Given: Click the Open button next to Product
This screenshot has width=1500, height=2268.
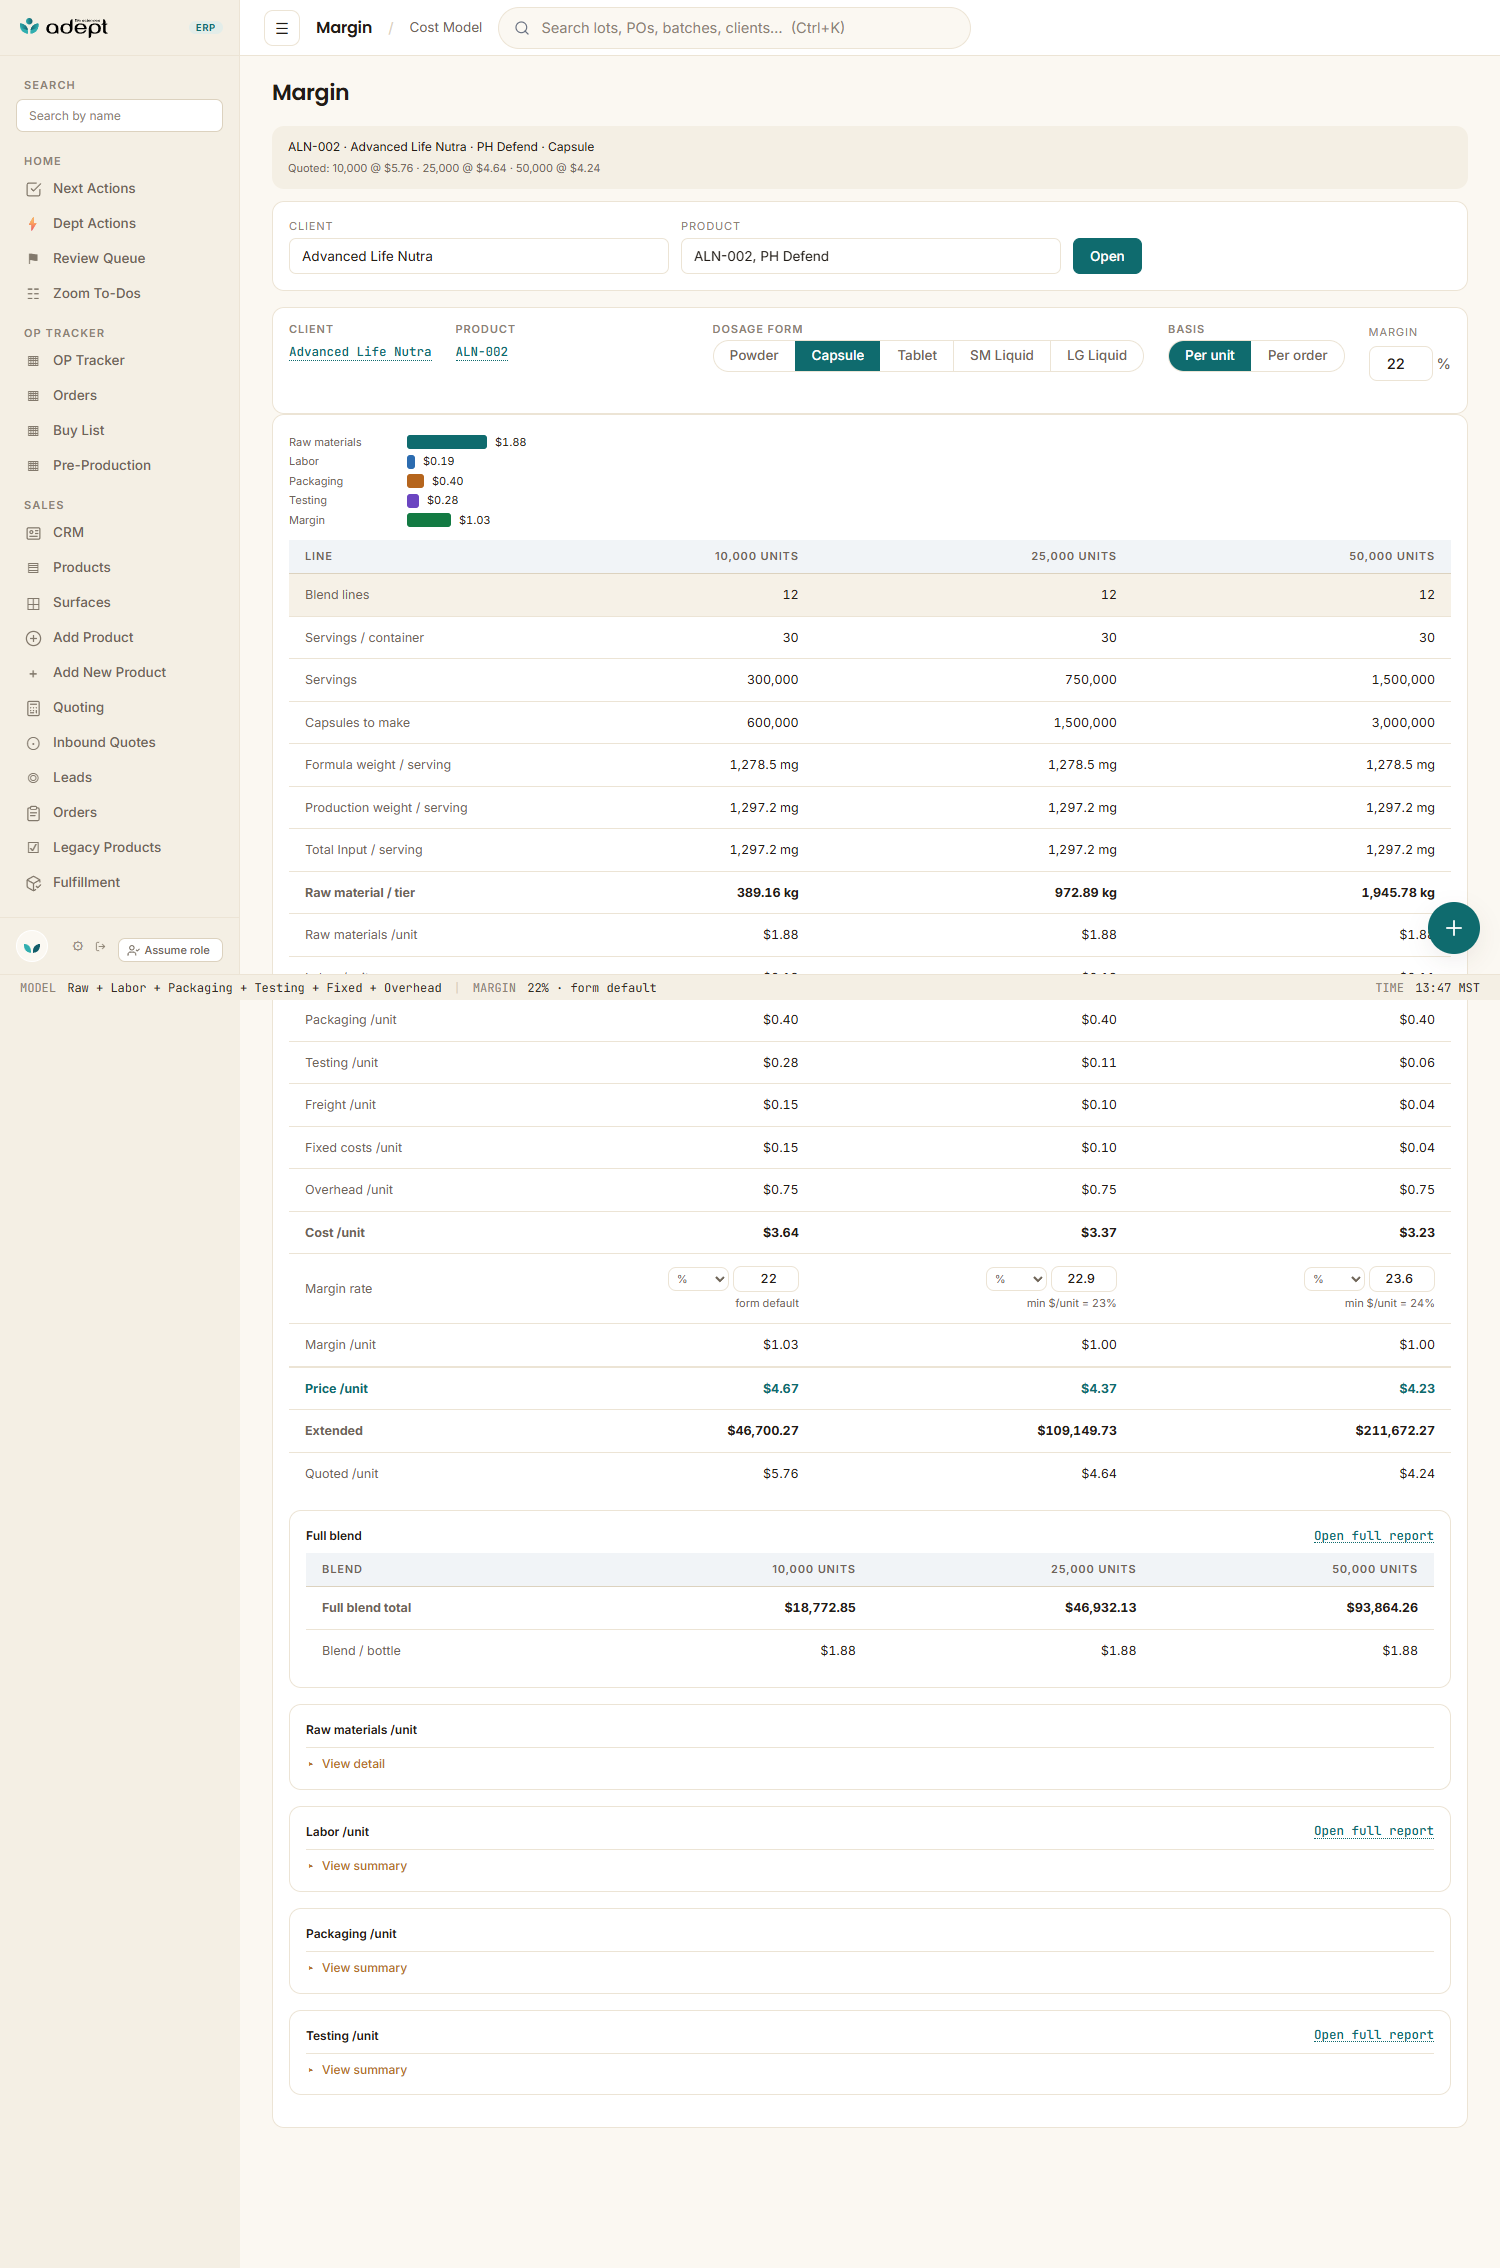Looking at the screenshot, I should click(x=1107, y=256).
